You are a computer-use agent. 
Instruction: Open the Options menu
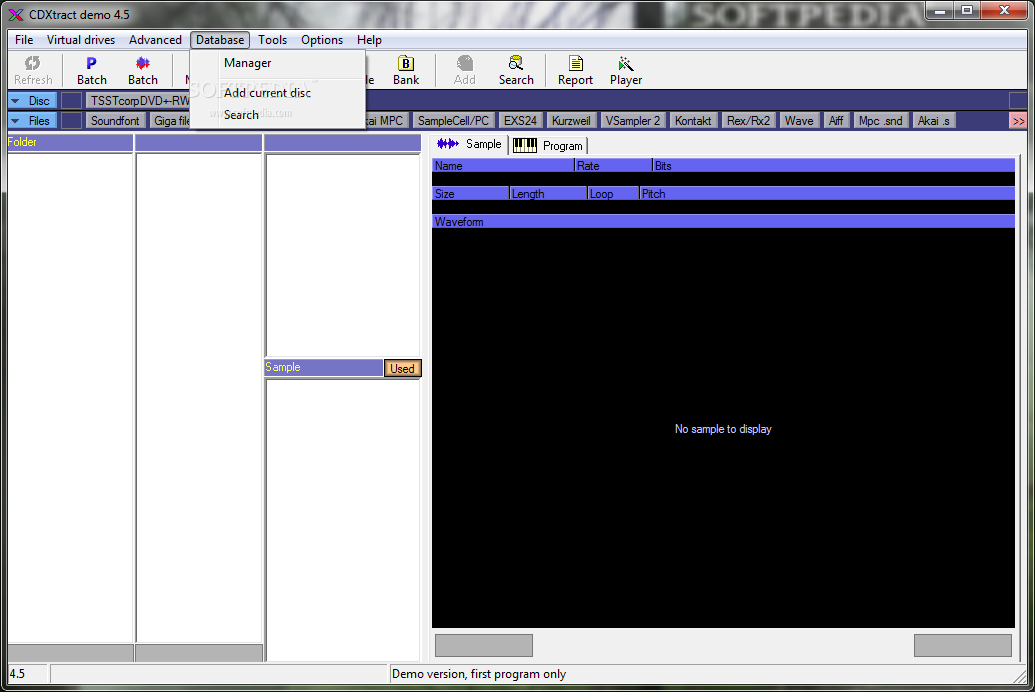point(322,40)
